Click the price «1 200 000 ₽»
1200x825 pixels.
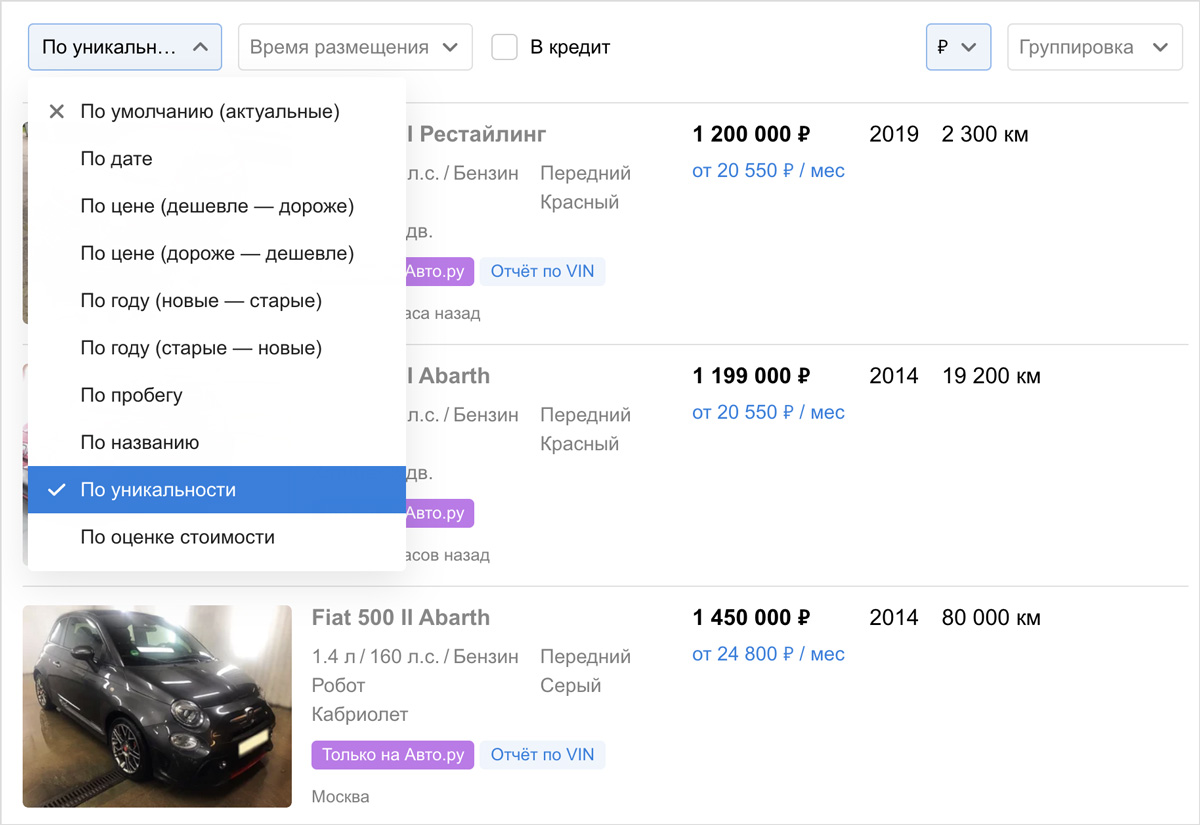[751, 134]
